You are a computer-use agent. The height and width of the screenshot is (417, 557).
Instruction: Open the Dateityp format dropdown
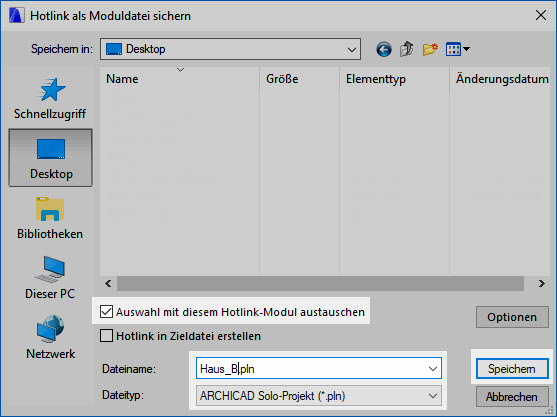pos(319,396)
